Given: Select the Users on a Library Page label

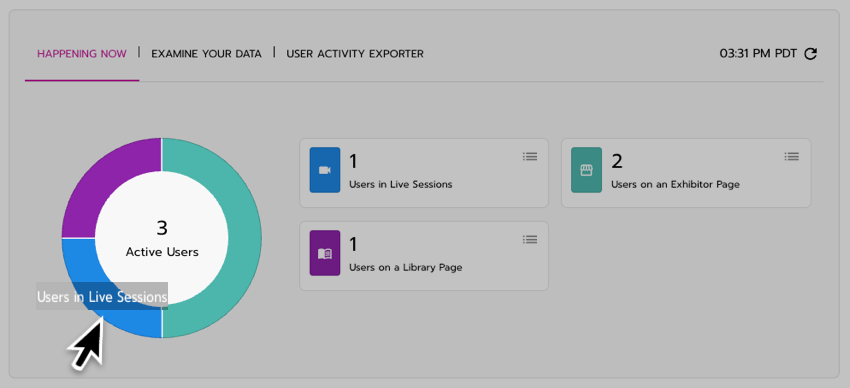Looking at the screenshot, I should click(405, 267).
